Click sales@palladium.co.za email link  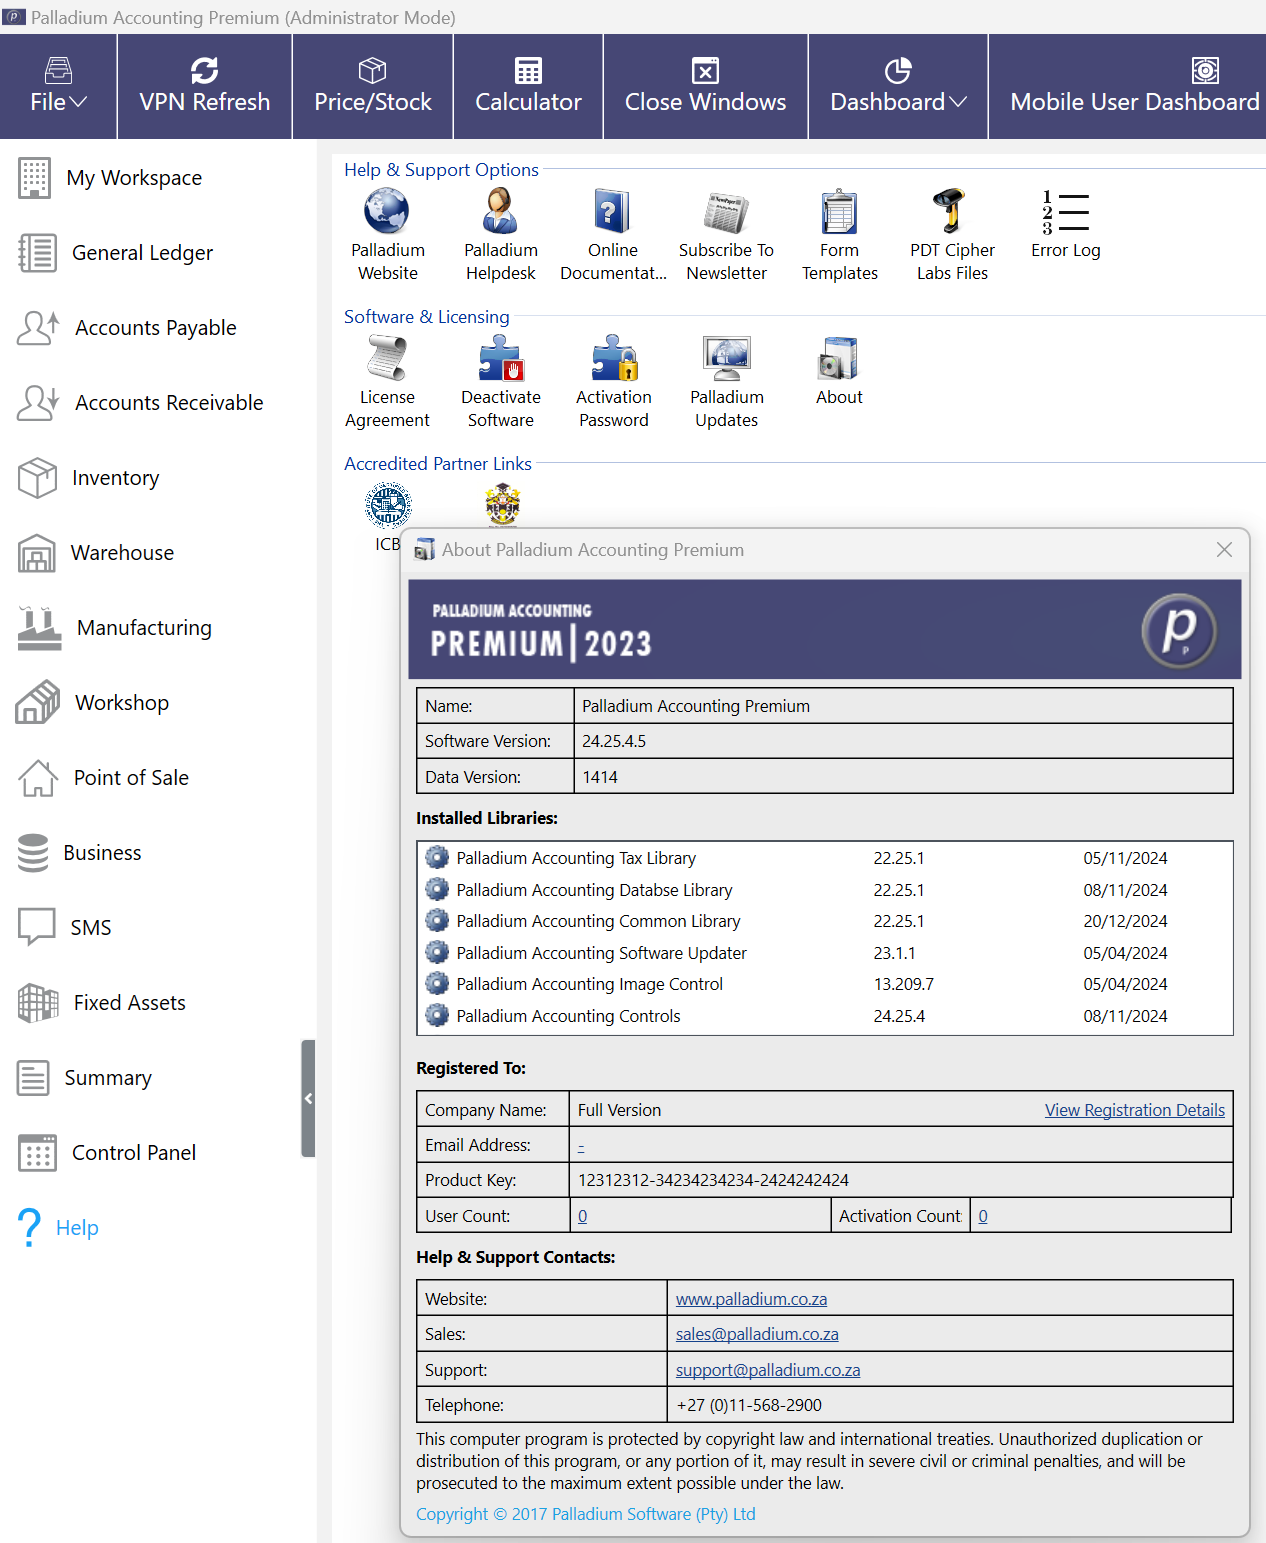(x=757, y=1334)
